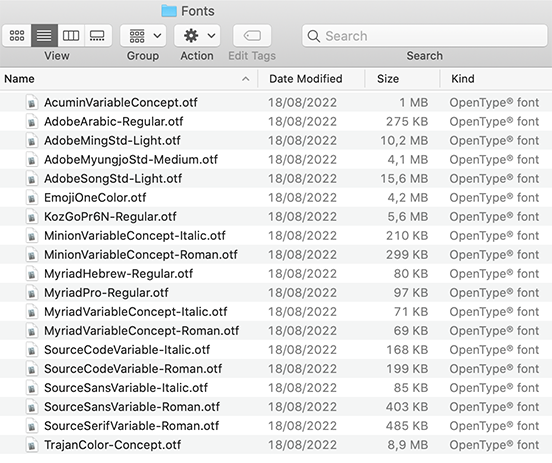The height and width of the screenshot is (463, 552).
Task: Click file name MyriadVariableConcept-Roman.otf
Action: (x=142, y=331)
